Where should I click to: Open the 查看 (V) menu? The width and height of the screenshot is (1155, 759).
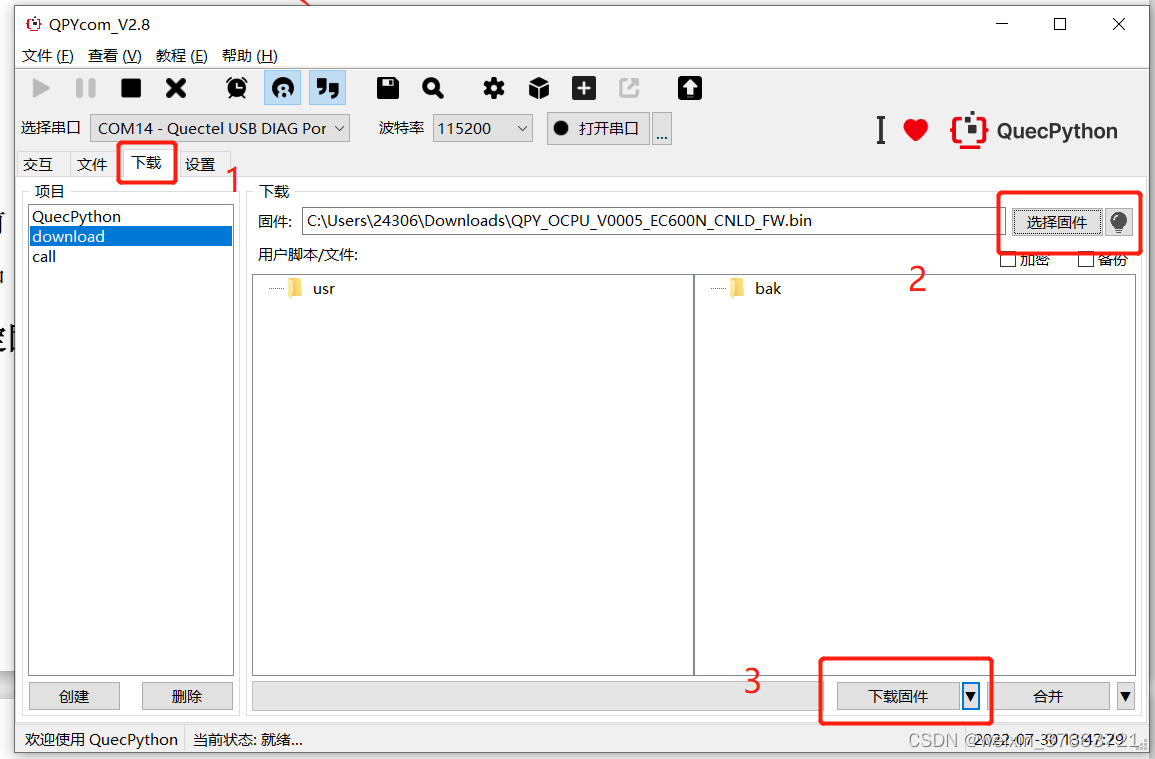click(x=114, y=56)
